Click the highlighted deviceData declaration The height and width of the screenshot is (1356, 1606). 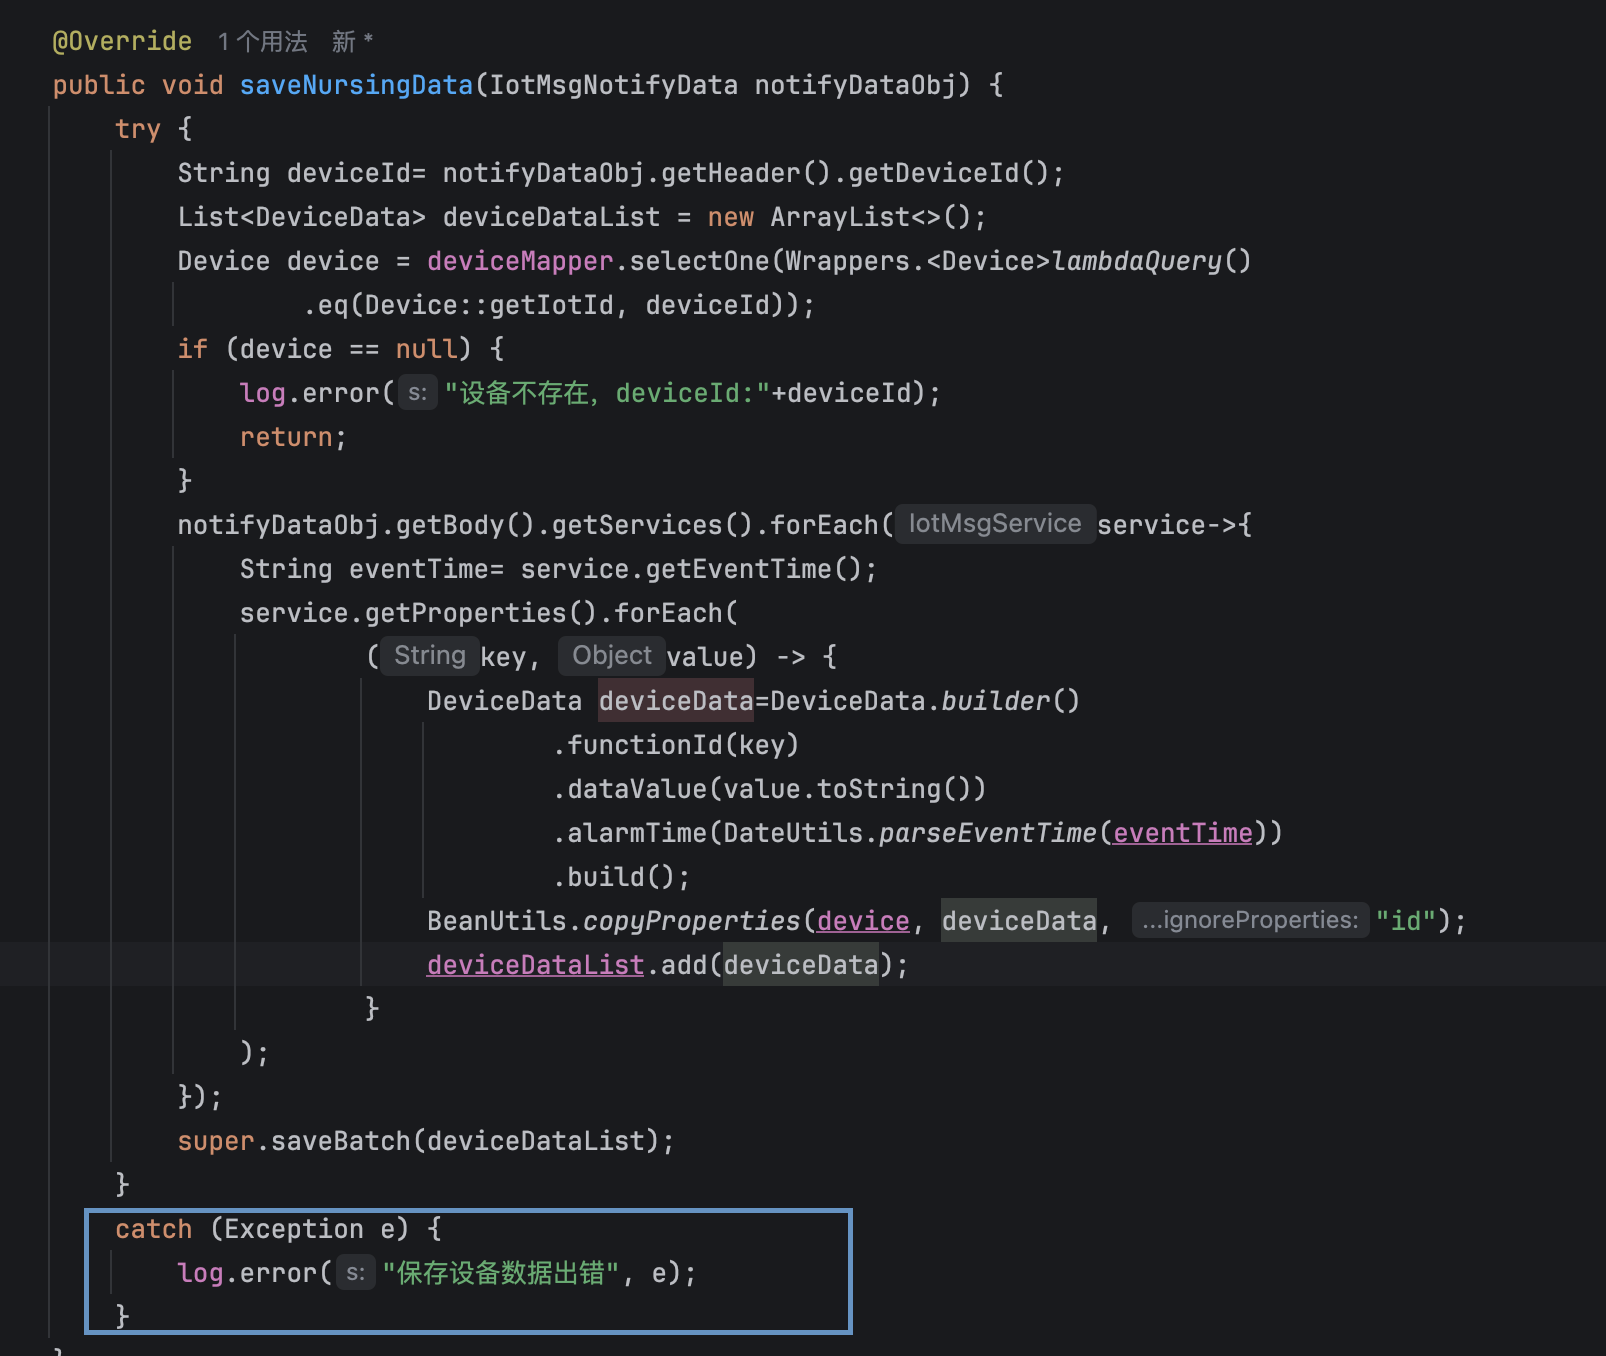click(676, 701)
